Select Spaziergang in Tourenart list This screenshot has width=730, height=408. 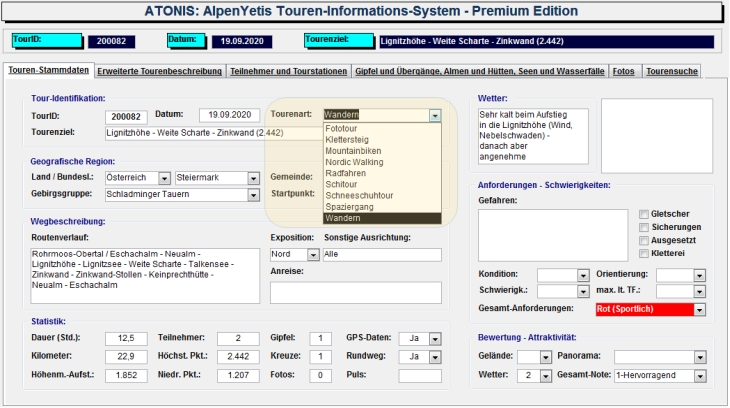pos(382,207)
